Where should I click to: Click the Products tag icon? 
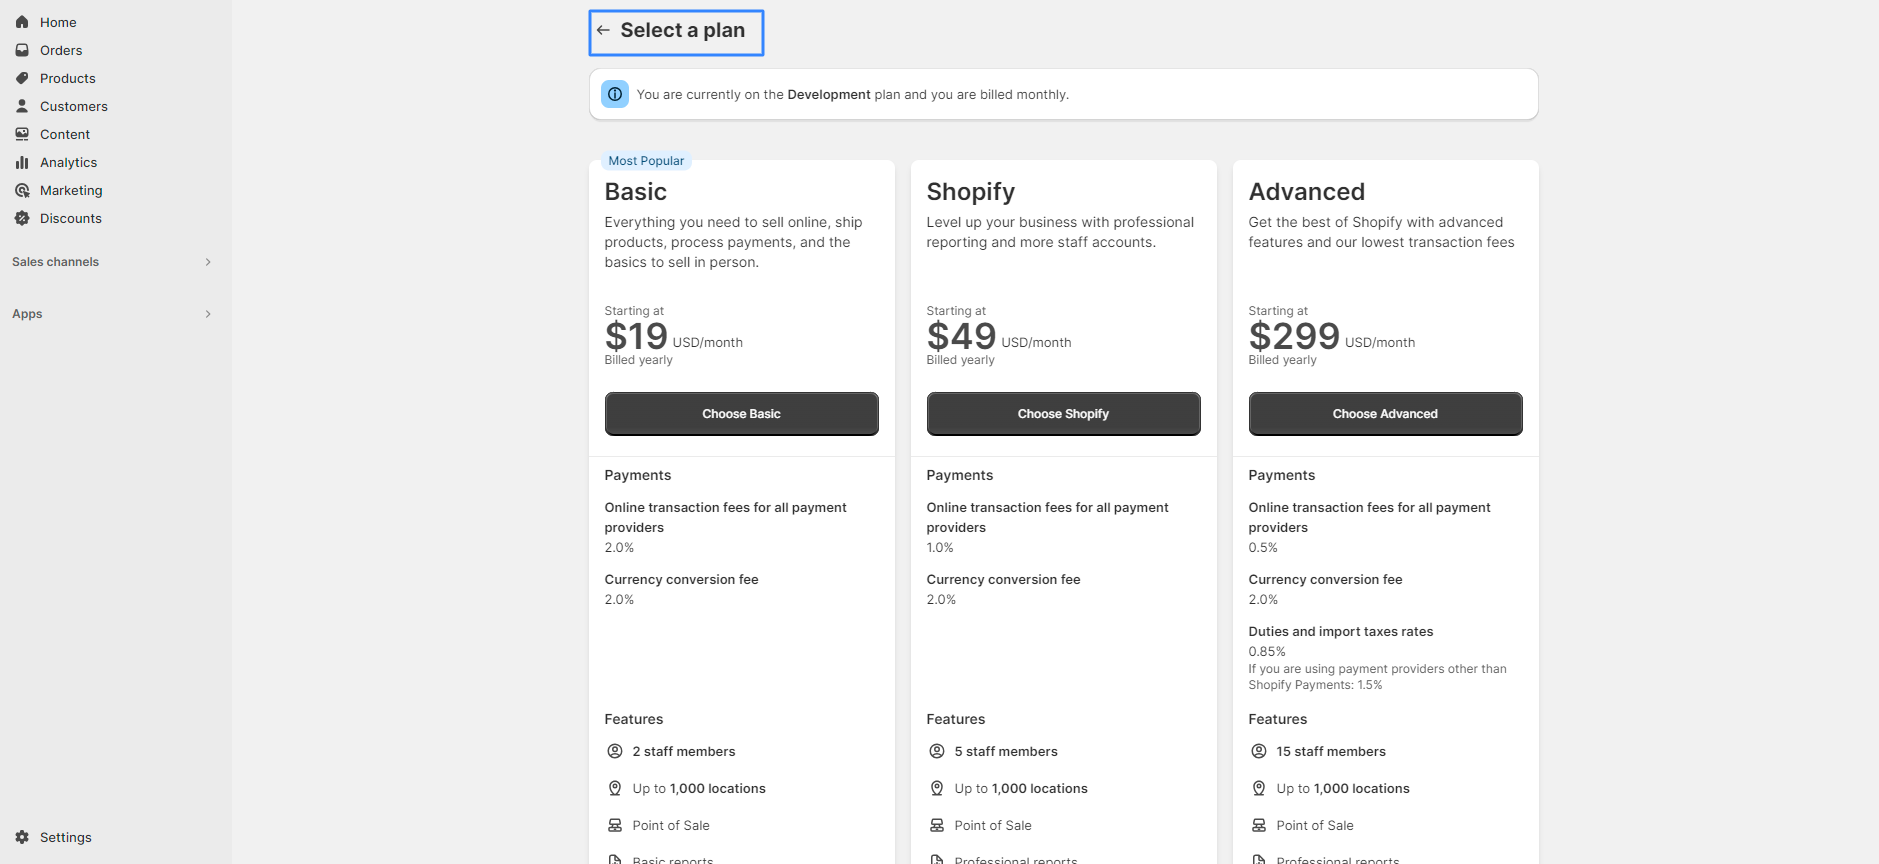point(22,78)
